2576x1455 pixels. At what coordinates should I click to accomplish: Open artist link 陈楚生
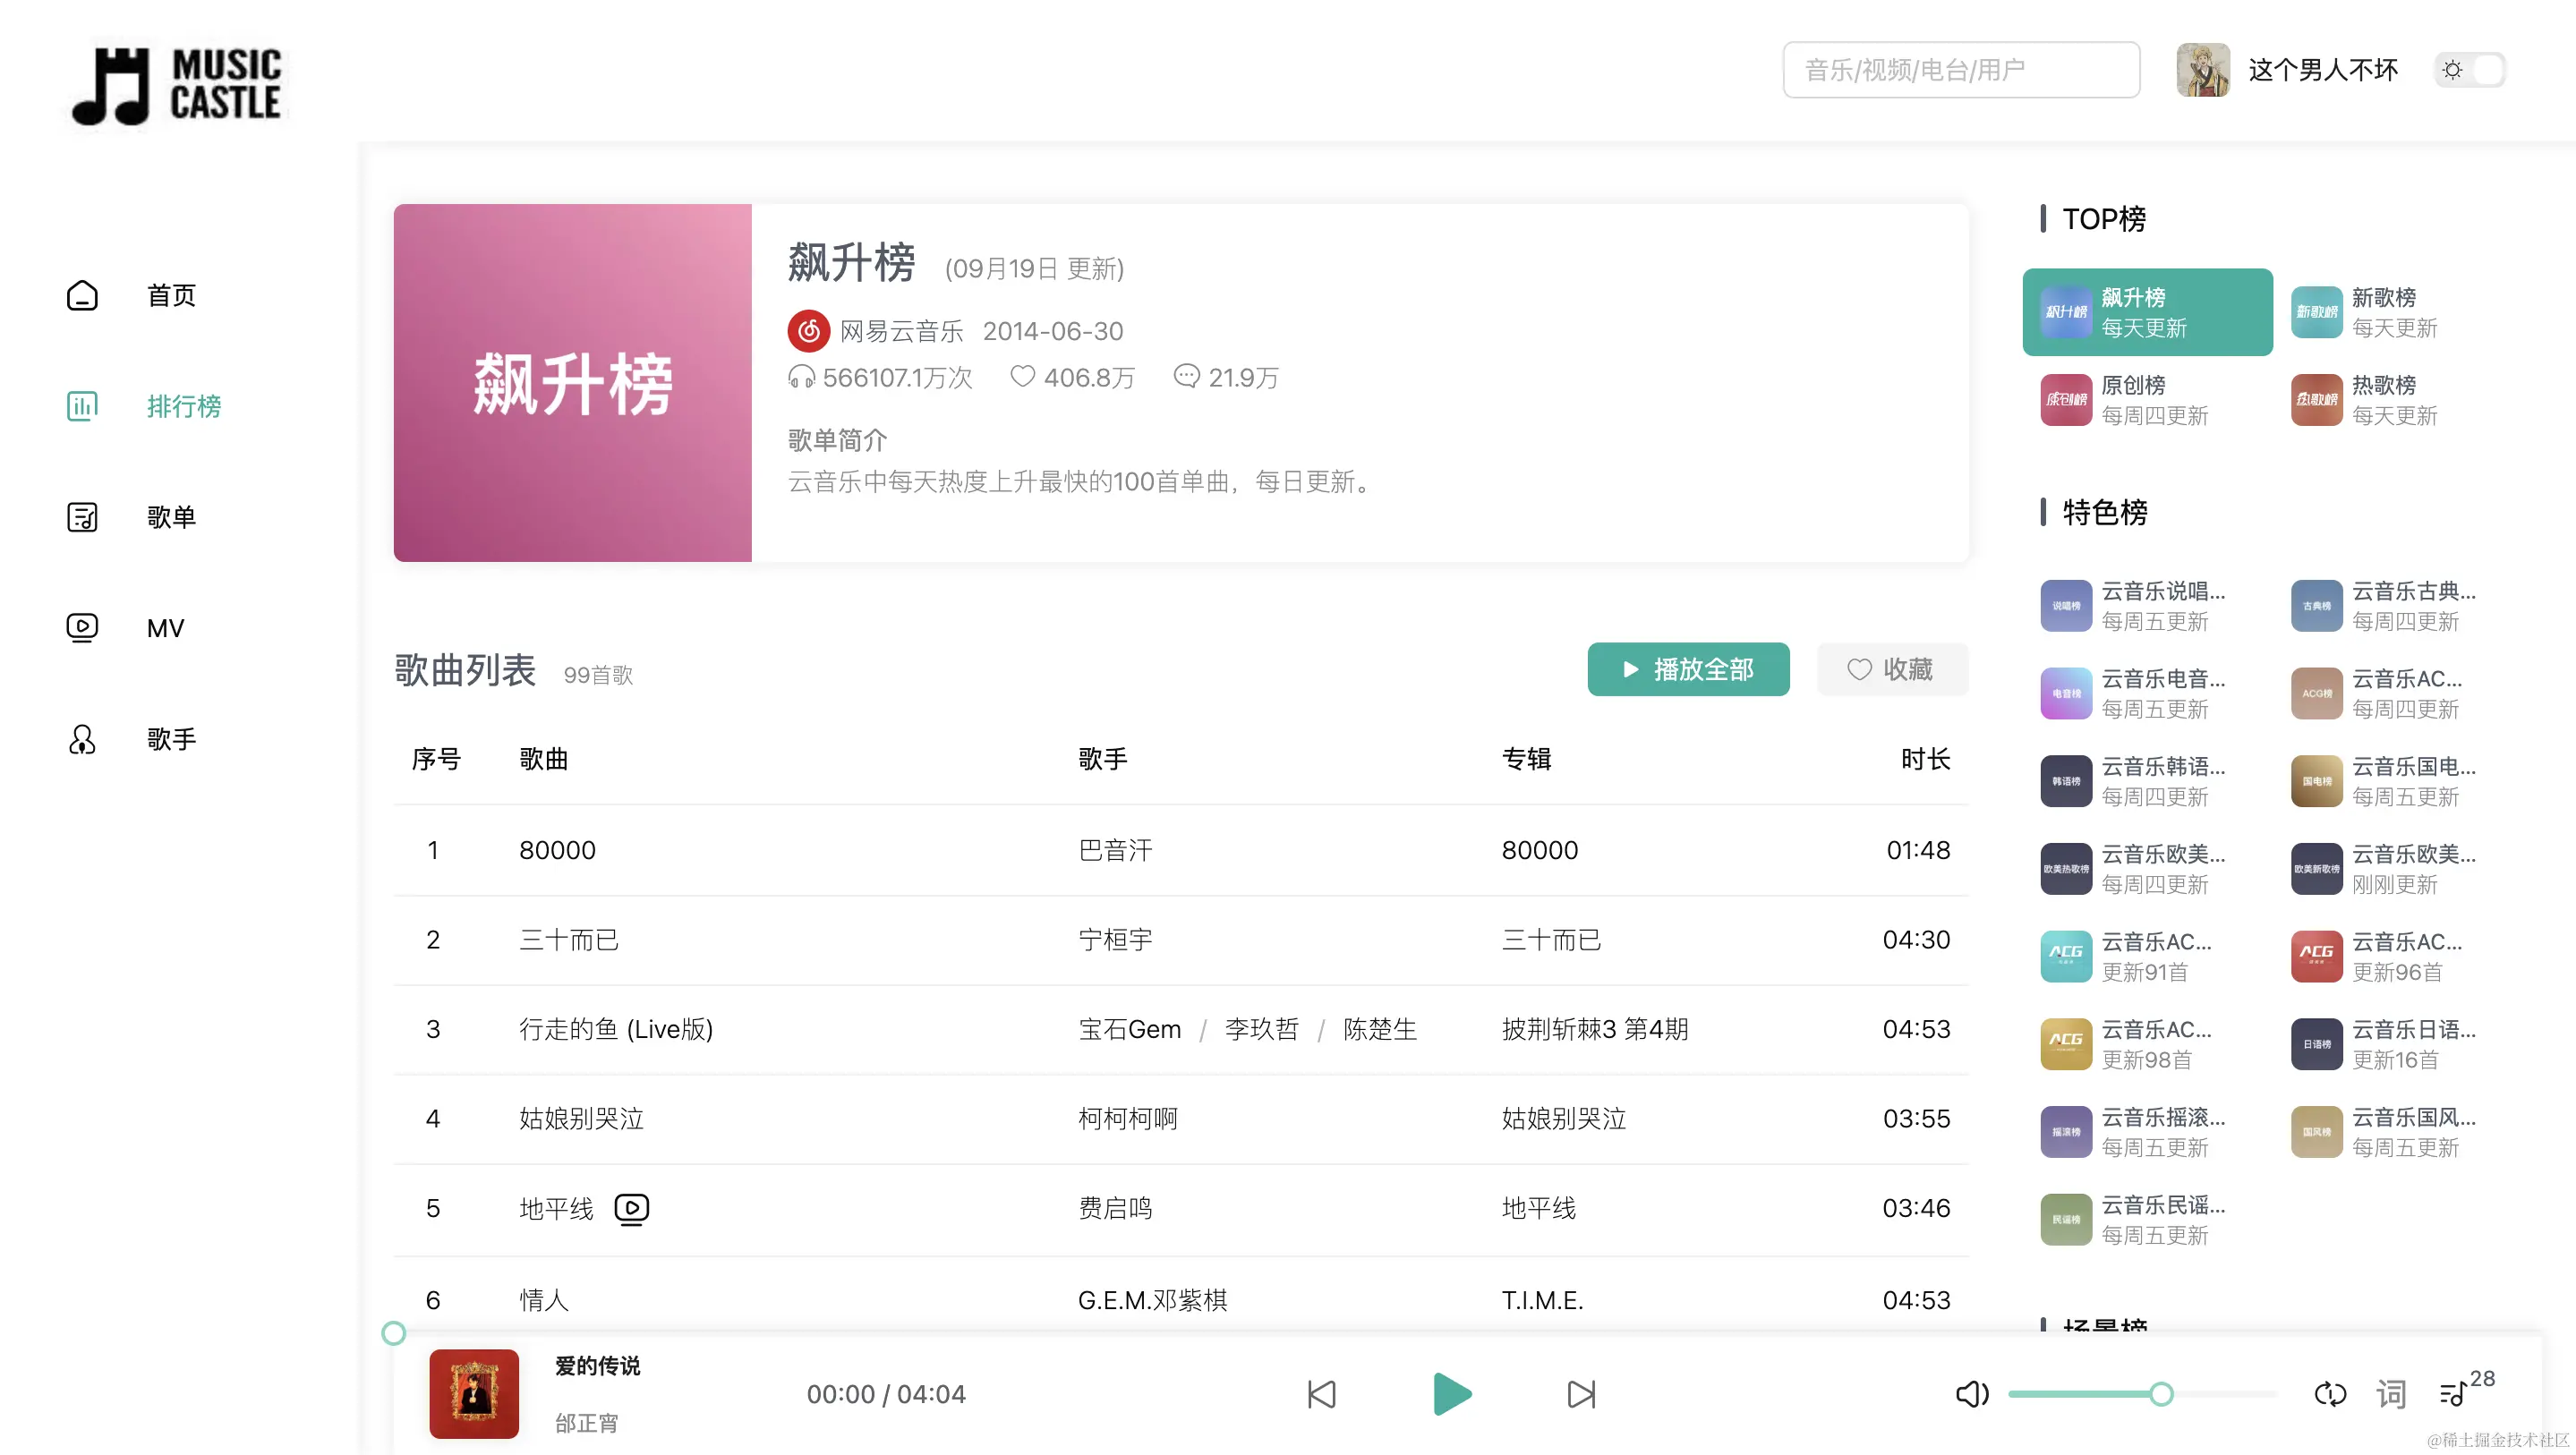(x=1379, y=1029)
